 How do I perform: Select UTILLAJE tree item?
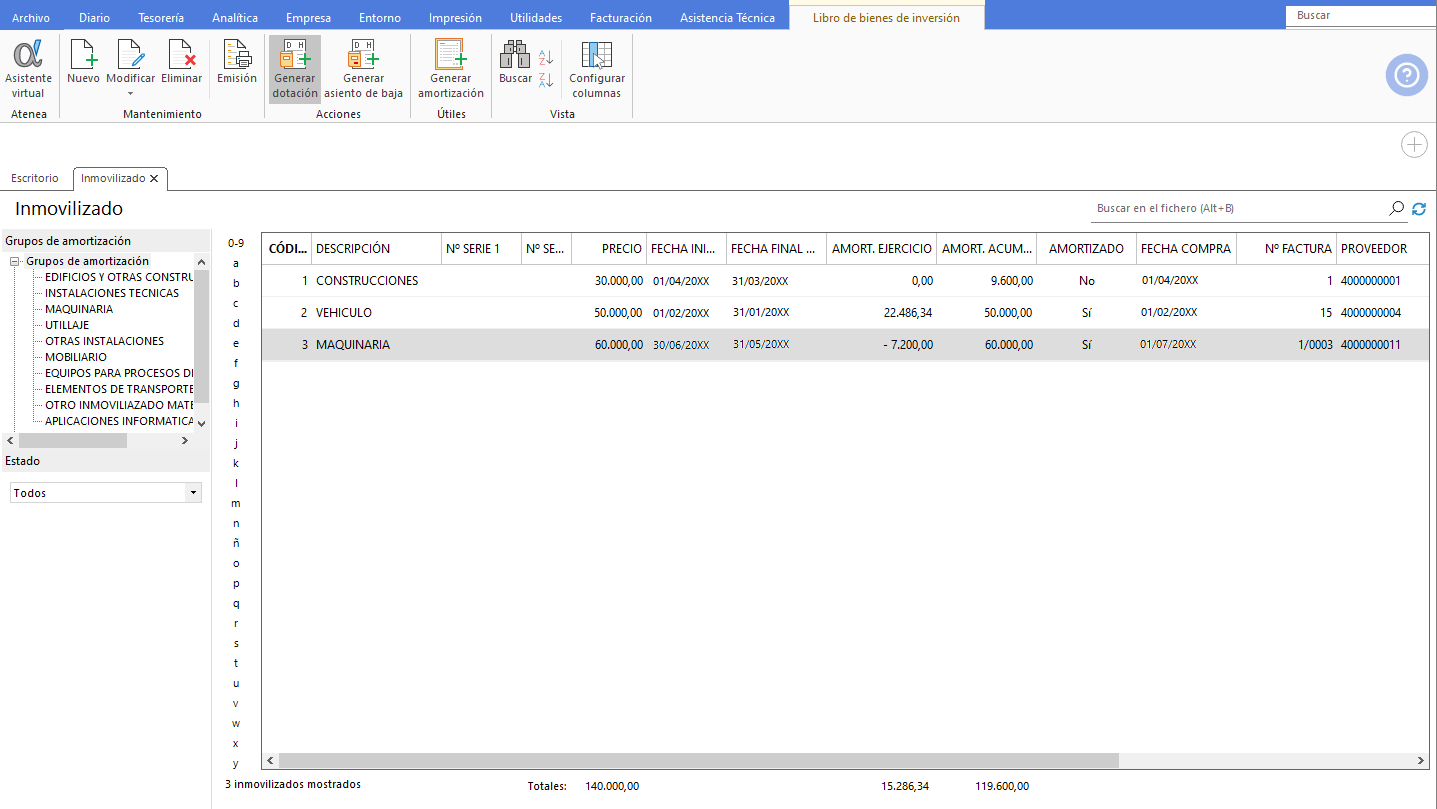coord(67,325)
